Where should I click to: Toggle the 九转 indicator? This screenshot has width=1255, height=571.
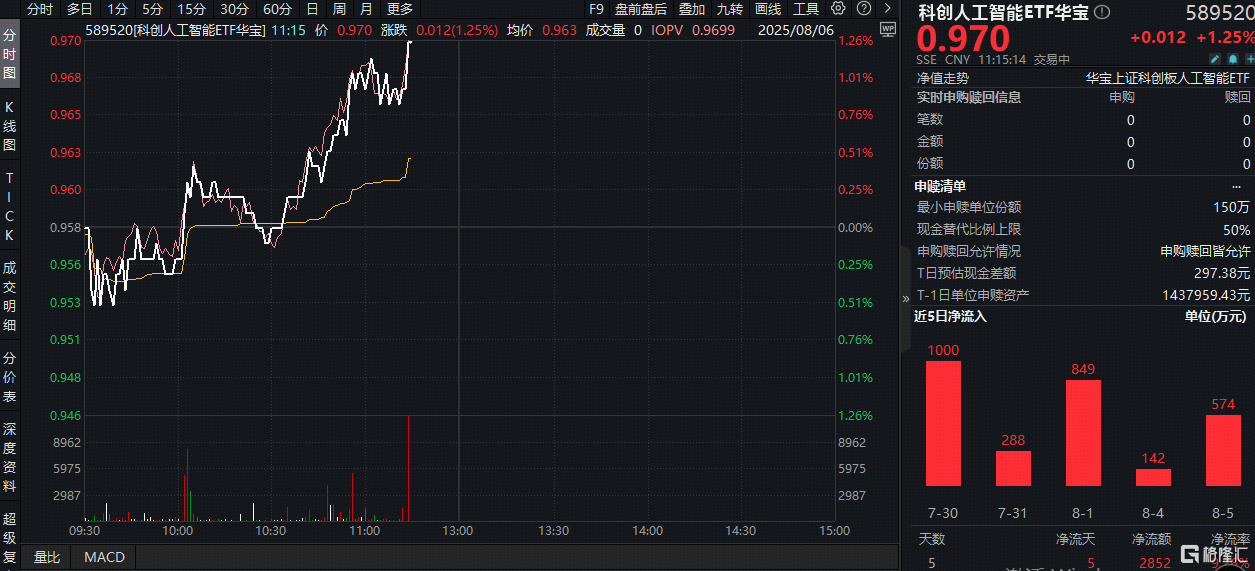pyautogui.click(x=730, y=9)
